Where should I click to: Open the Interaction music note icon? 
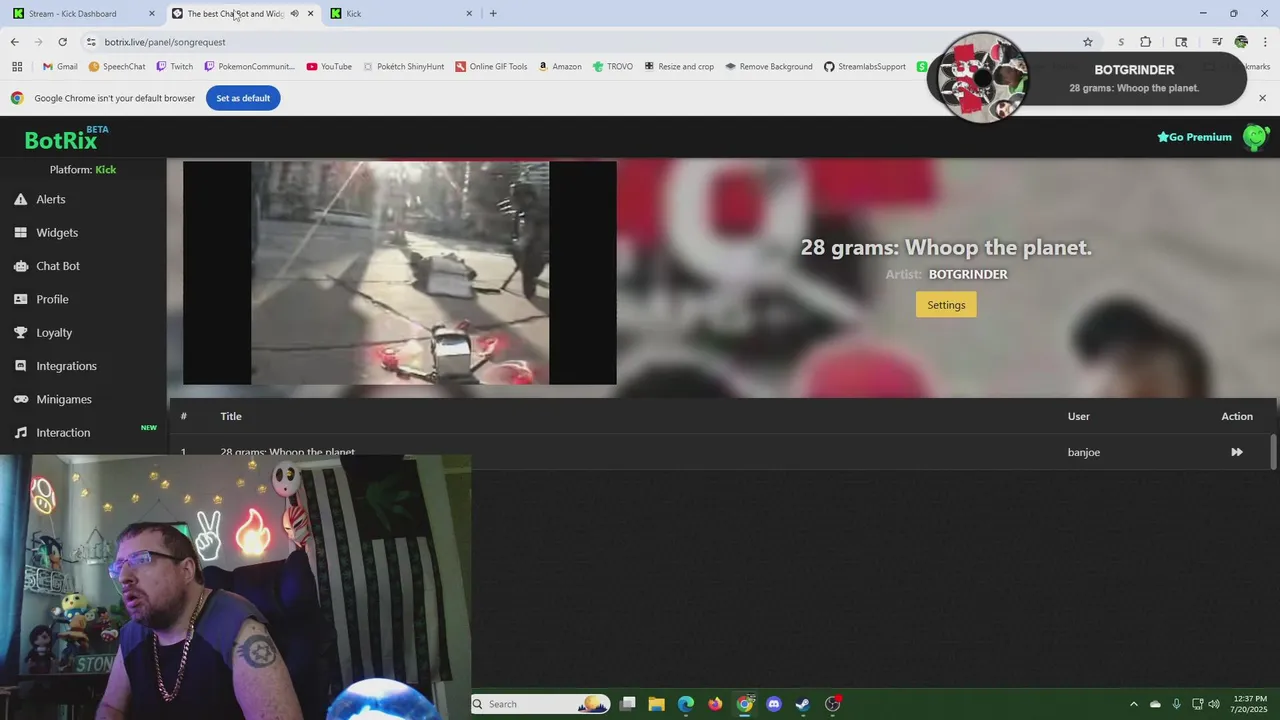pyautogui.click(x=20, y=433)
